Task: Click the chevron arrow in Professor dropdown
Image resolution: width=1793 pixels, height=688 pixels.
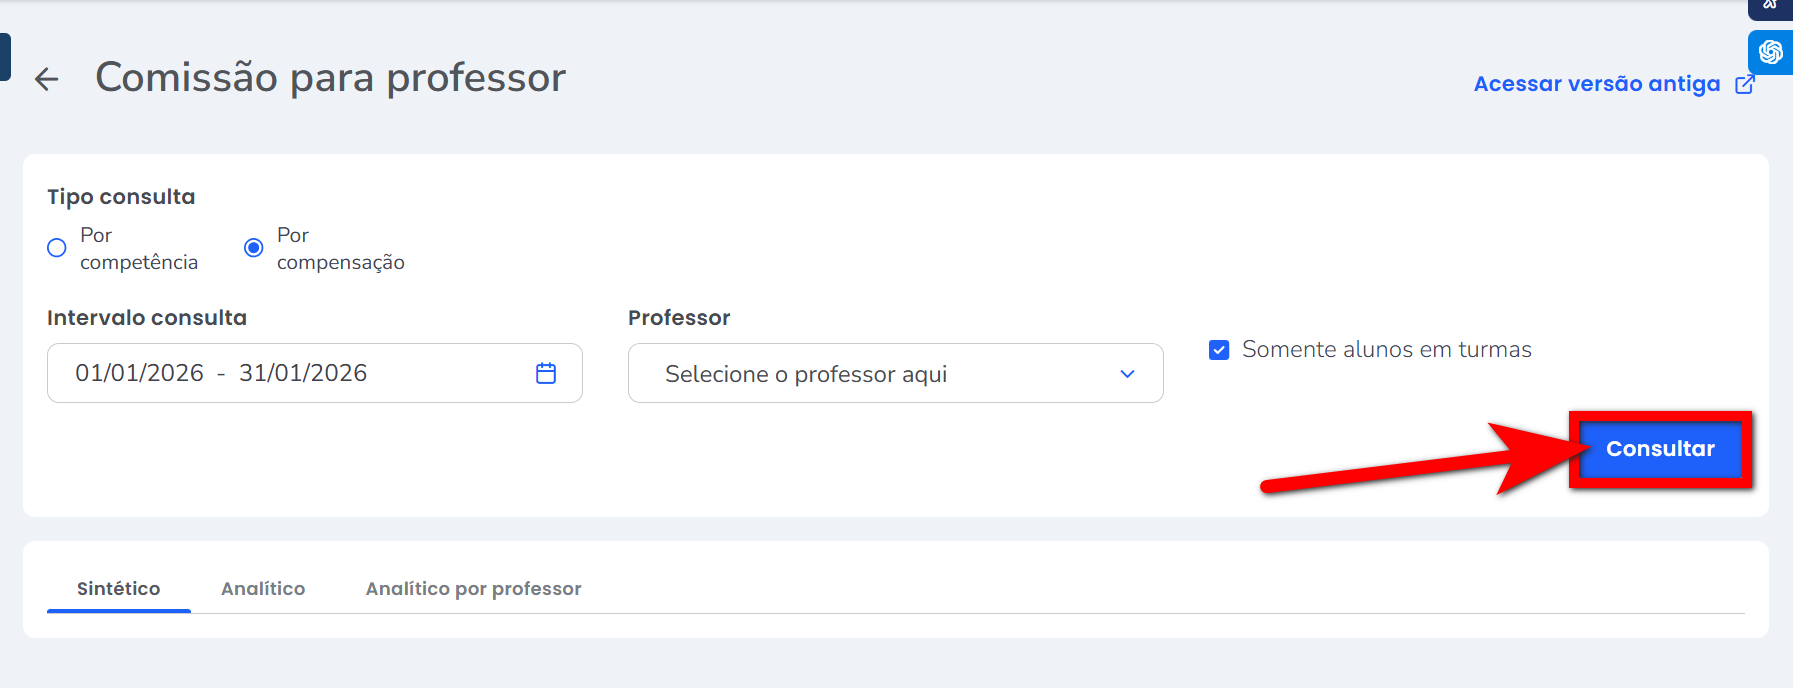Action: (x=1127, y=374)
